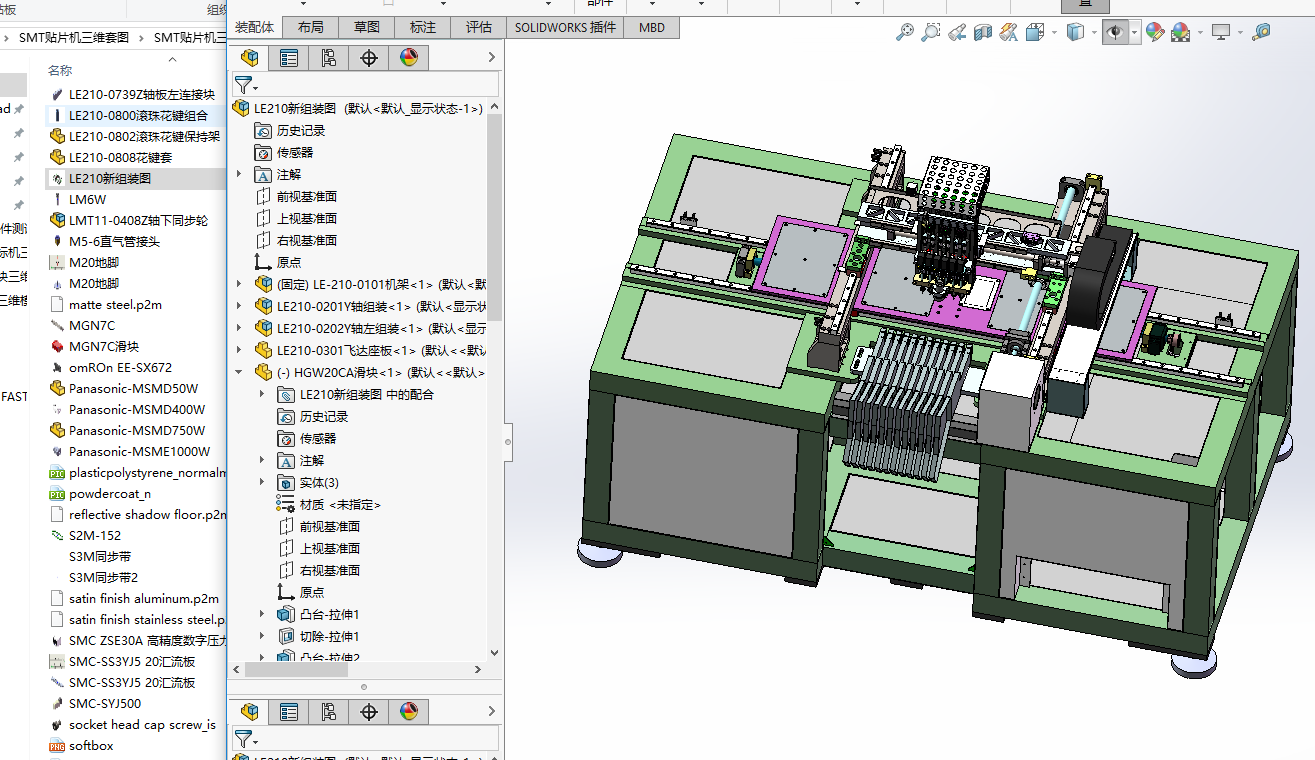Expand the 实体(3) folder node

(x=263, y=482)
